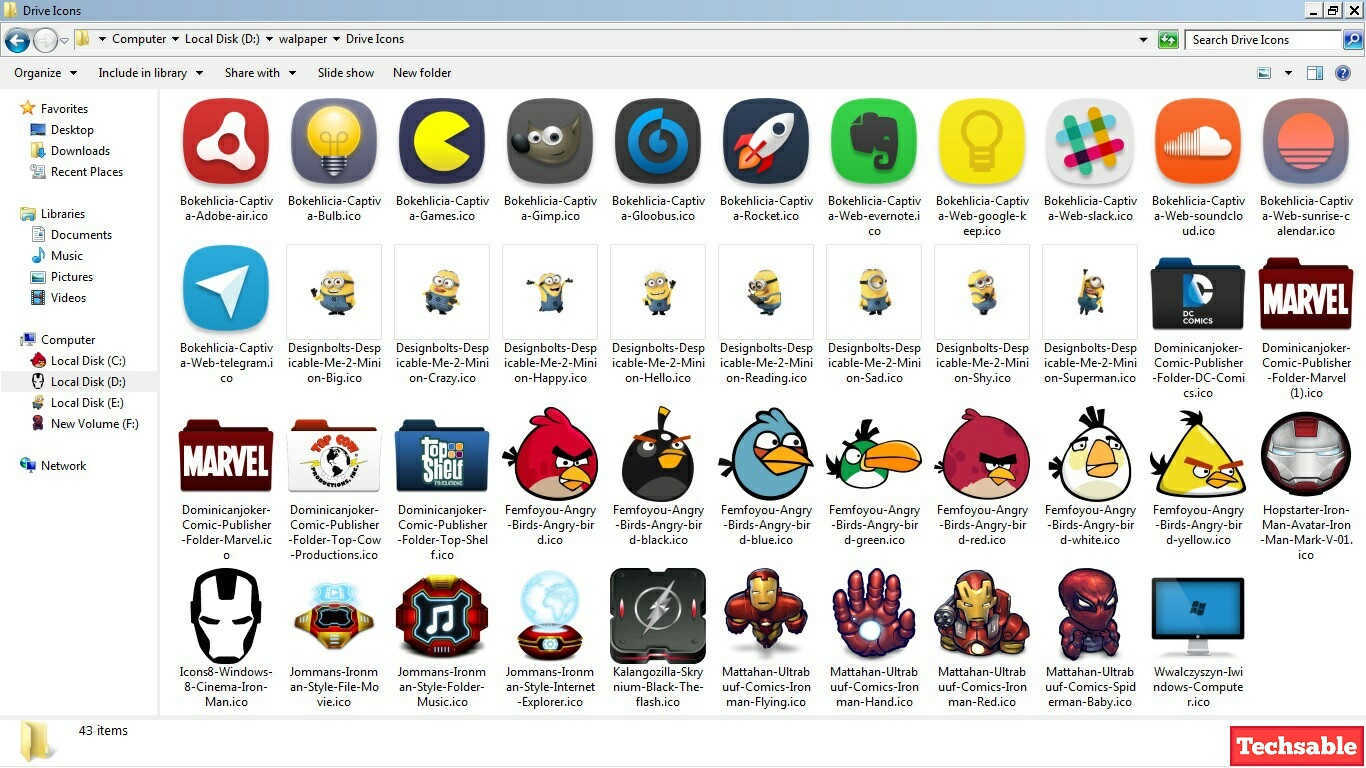Click the walpaper breadcrumb segment
This screenshot has height=768, width=1366.
click(x=303, y=40)
